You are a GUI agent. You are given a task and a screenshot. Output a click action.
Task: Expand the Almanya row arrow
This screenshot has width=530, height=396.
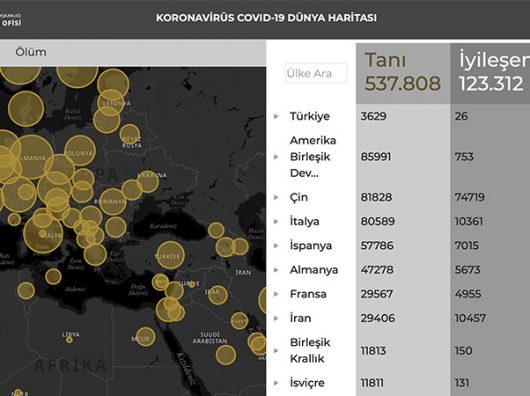point(276,270)
